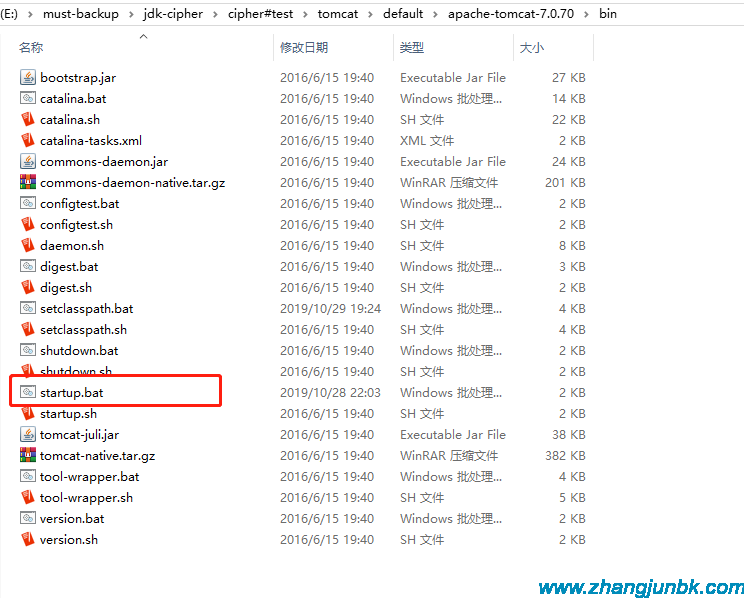The image size is (744, 598).
Task: Select the file name version.sh
Action: [69, 540]
